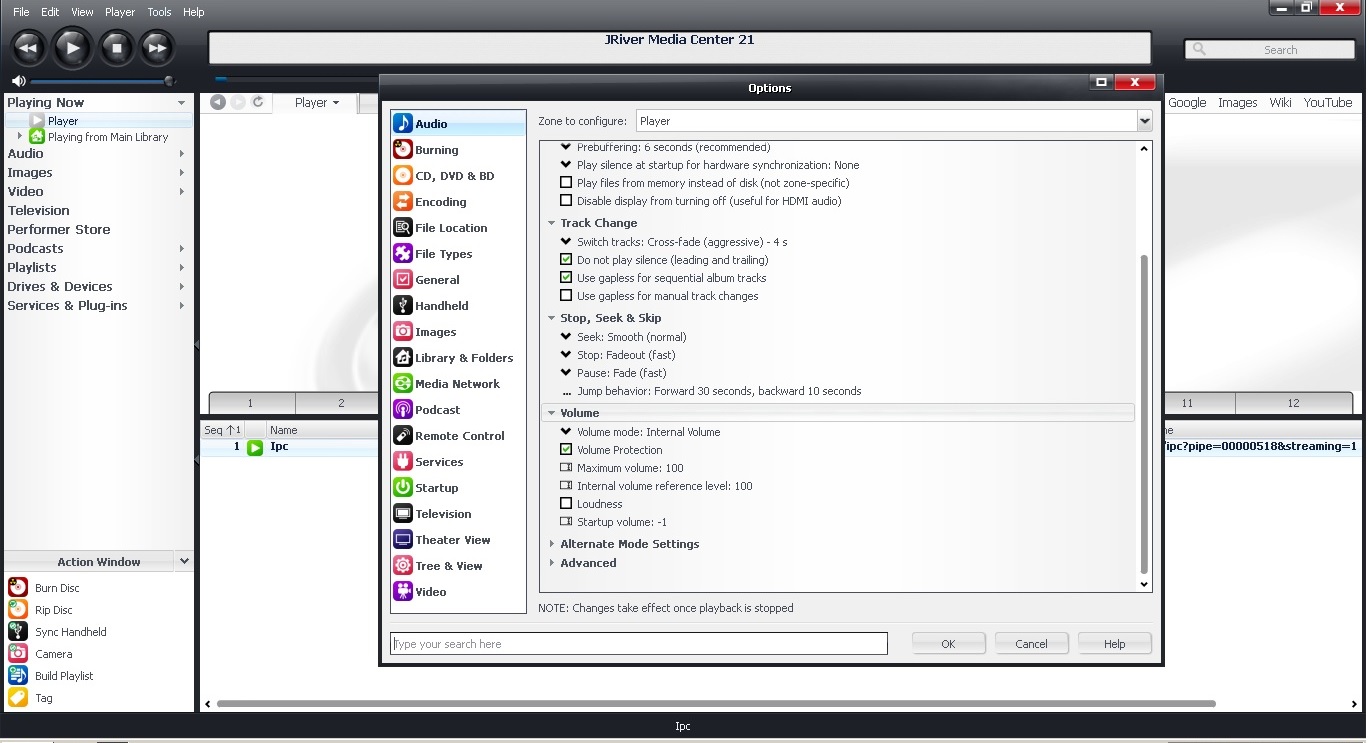Toggle Play files from memory checkbox

point(566,183)
